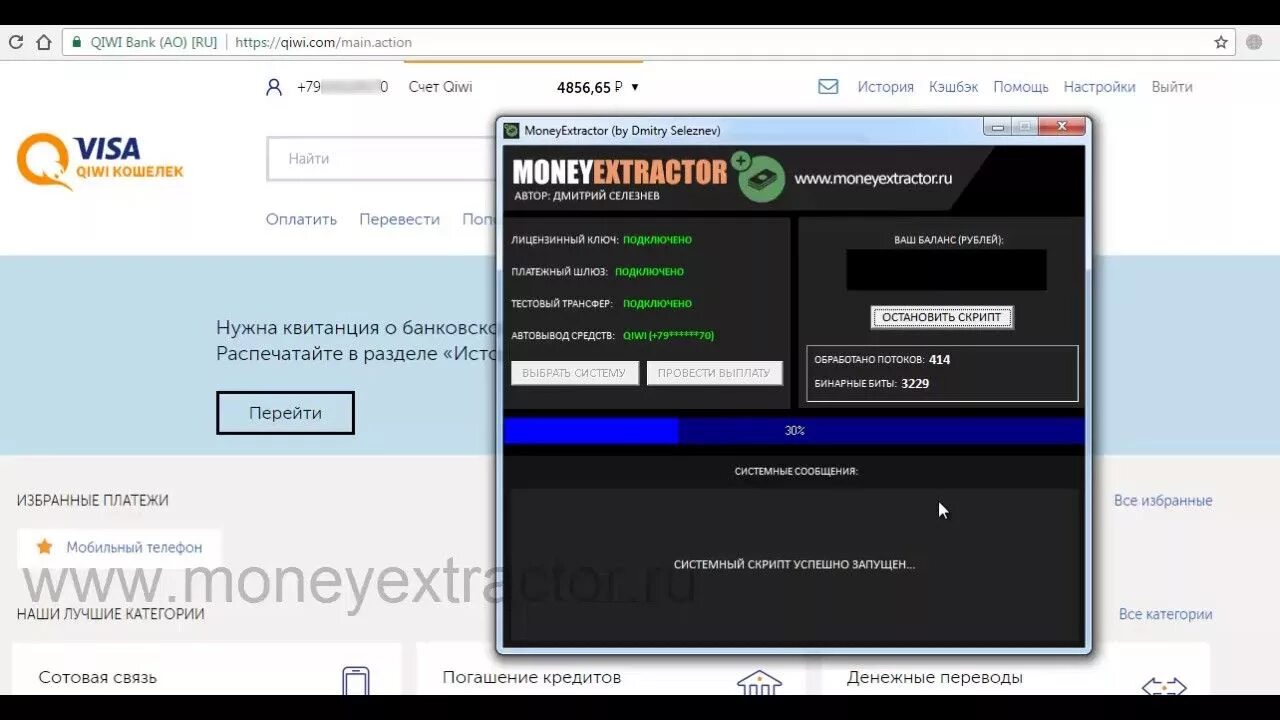Click the mobile phone icon in Сотовая связь
This screenshot has width=1280, height=720.
coord(356,681)
